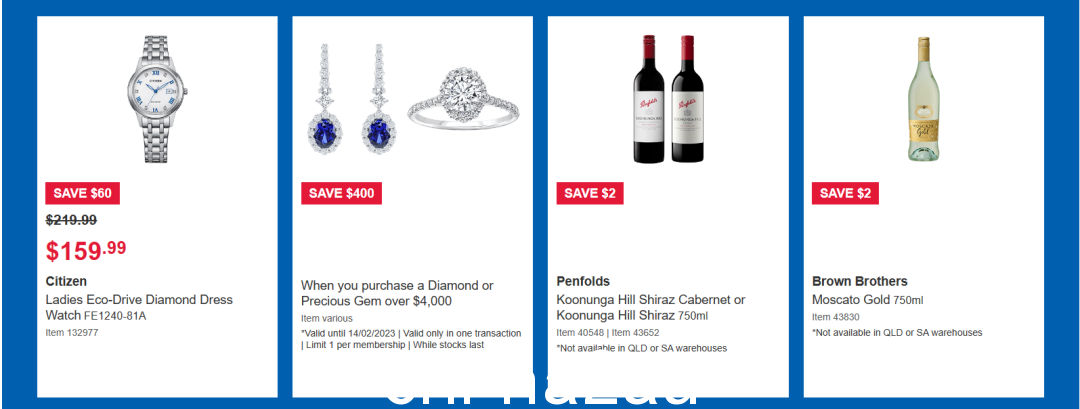Screen dimensions: 1080x409
Task: Click the Brown Brothers SAVE $2 badge
Action: coord(846,193)
